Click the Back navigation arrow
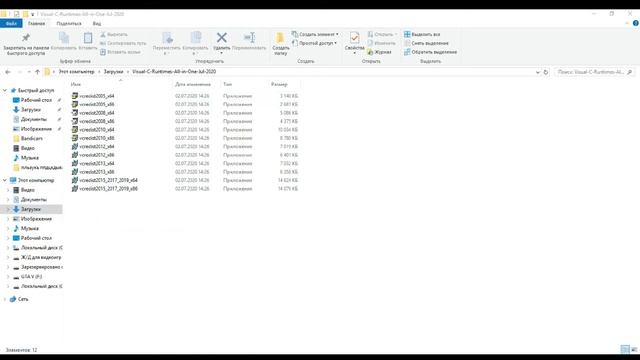Image resolution: width=640 pixels, height=360 pixels. click(x=8, y=72)
